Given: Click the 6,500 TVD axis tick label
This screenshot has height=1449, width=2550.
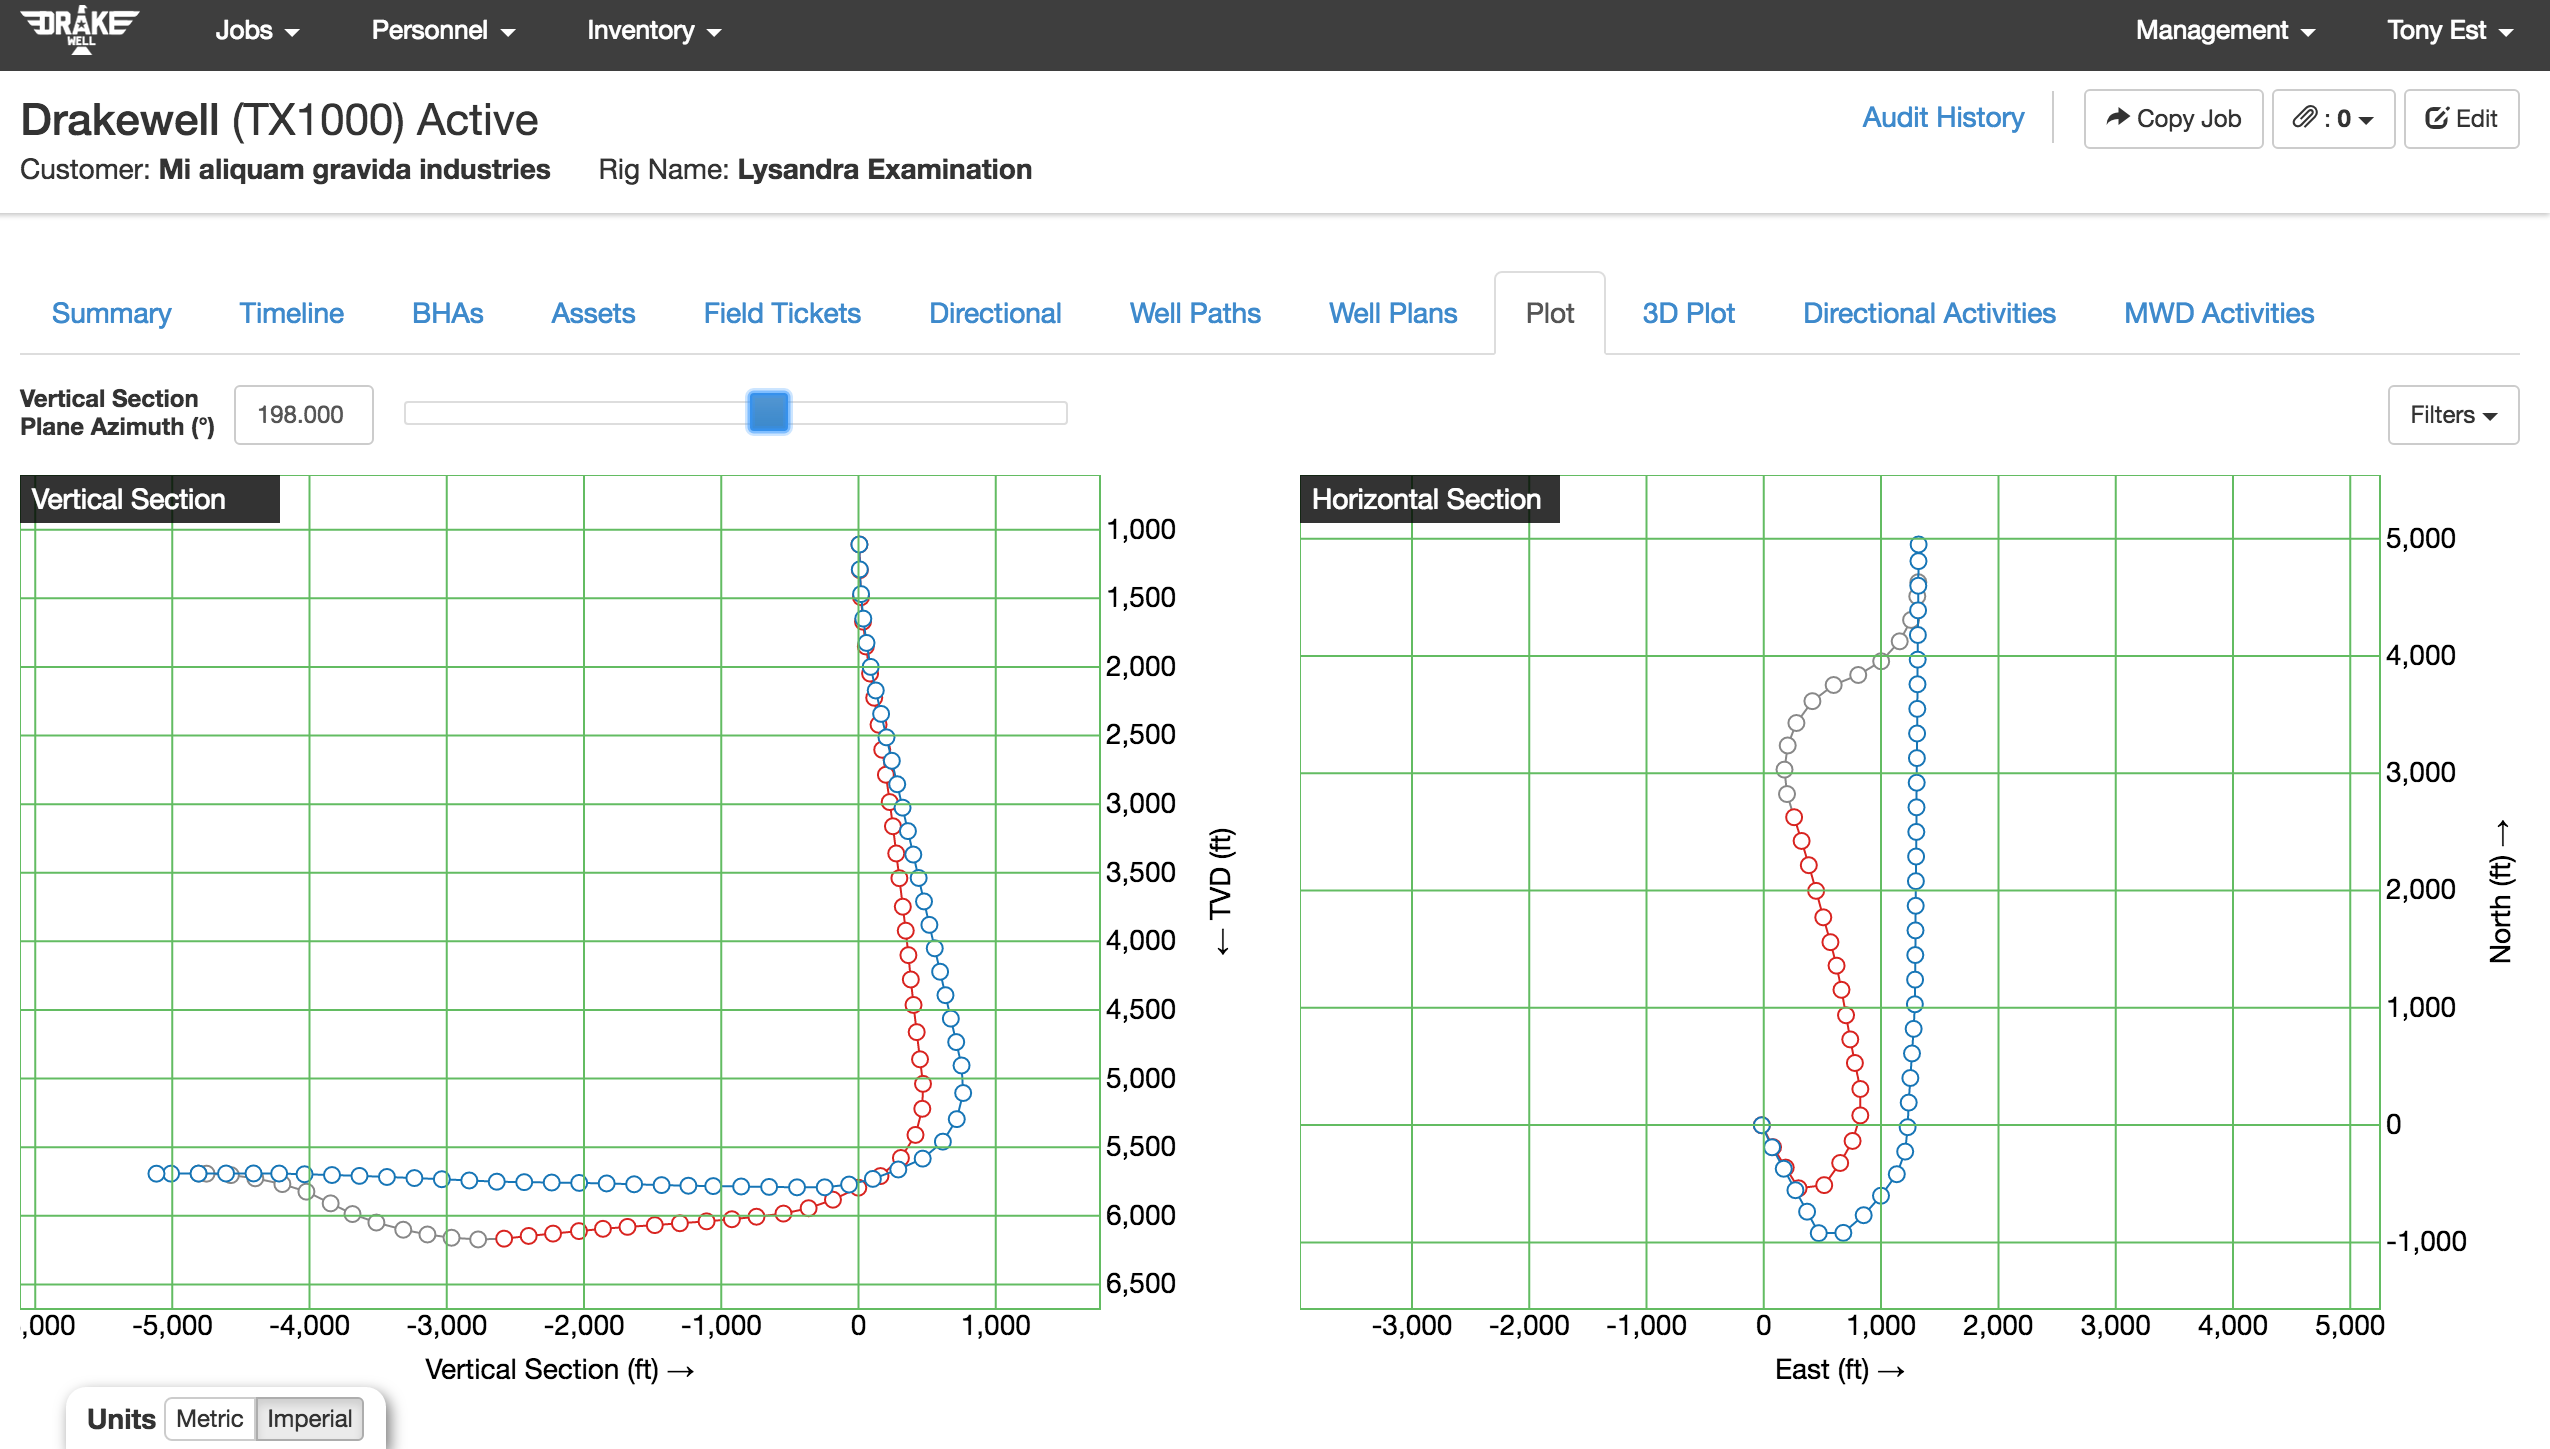Looking at the screenshot, I should [1141, 1284].
